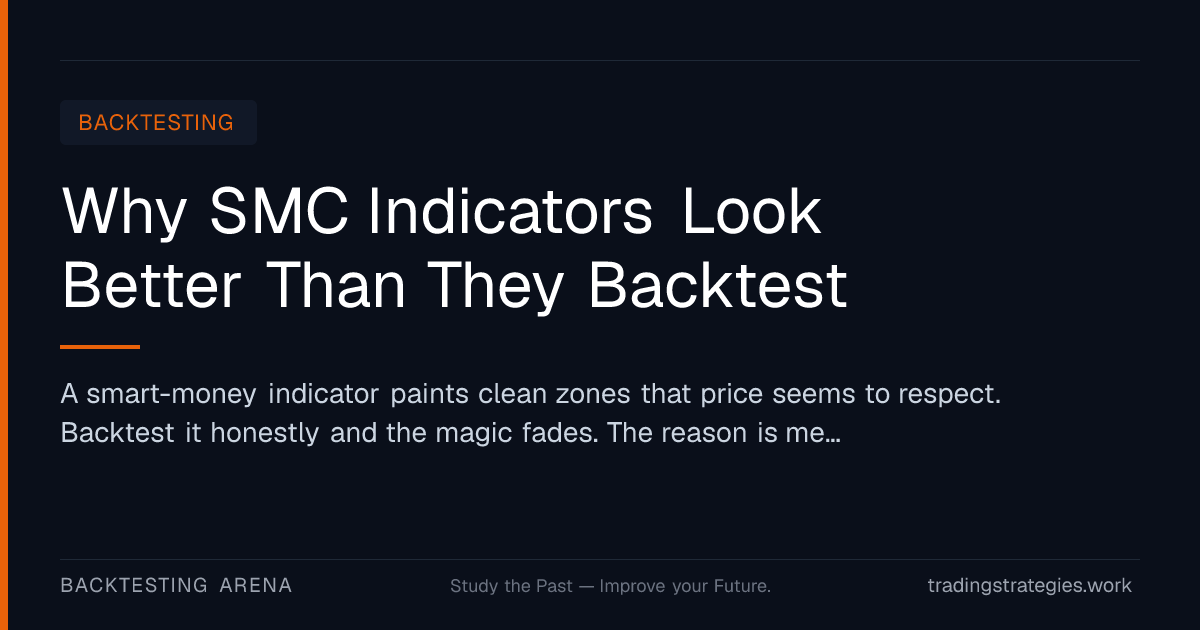Select the headline line 'Why SMC Indicators Look'
Screen dimensions: 1200x630
click(x=441, y=213)
